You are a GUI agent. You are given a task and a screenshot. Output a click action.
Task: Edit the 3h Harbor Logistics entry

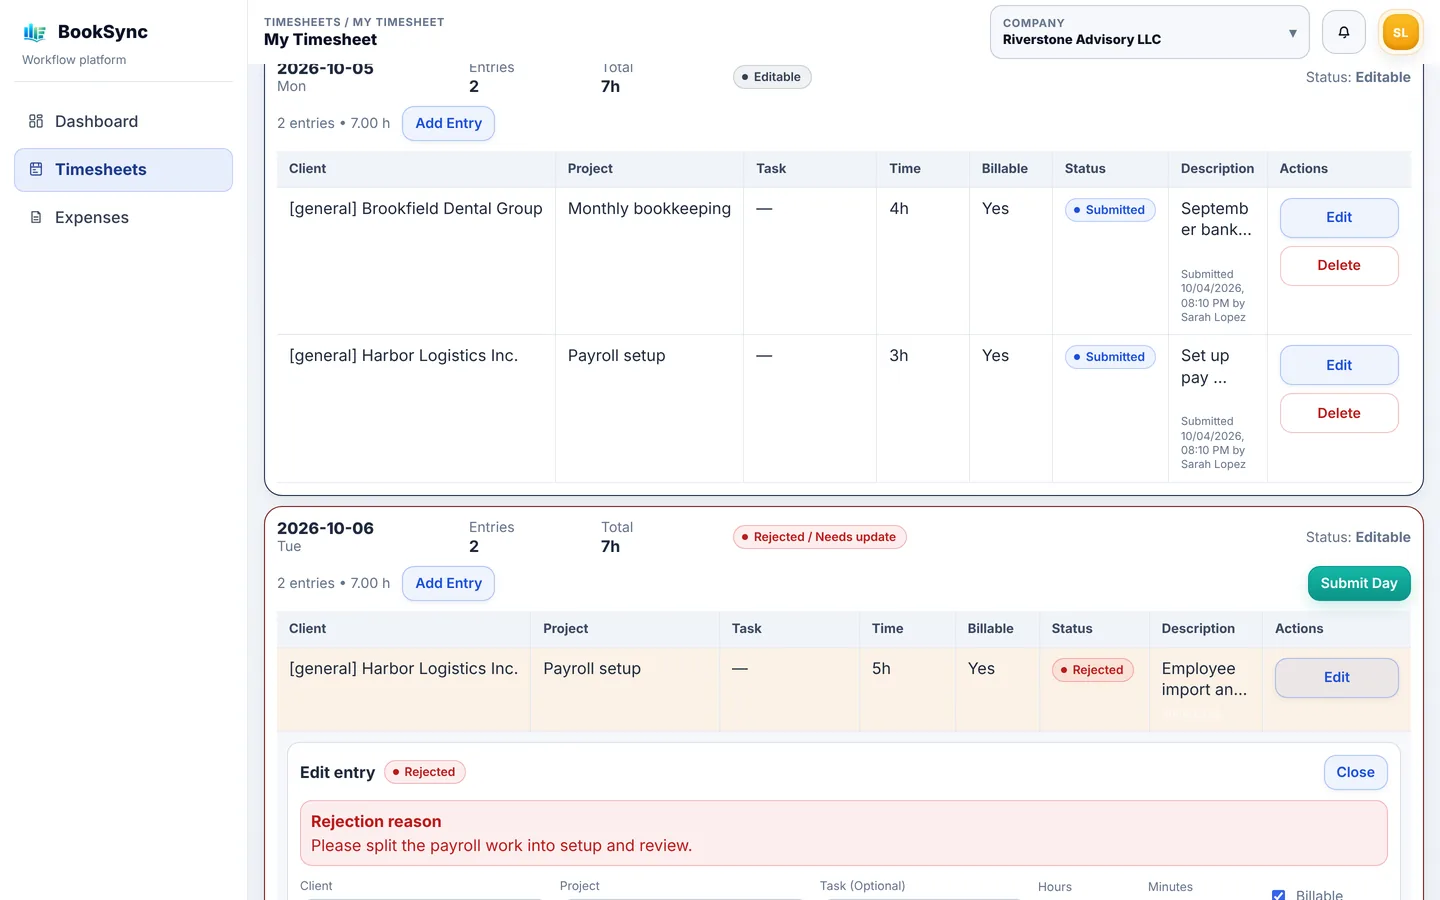(x=1339, y=365)
